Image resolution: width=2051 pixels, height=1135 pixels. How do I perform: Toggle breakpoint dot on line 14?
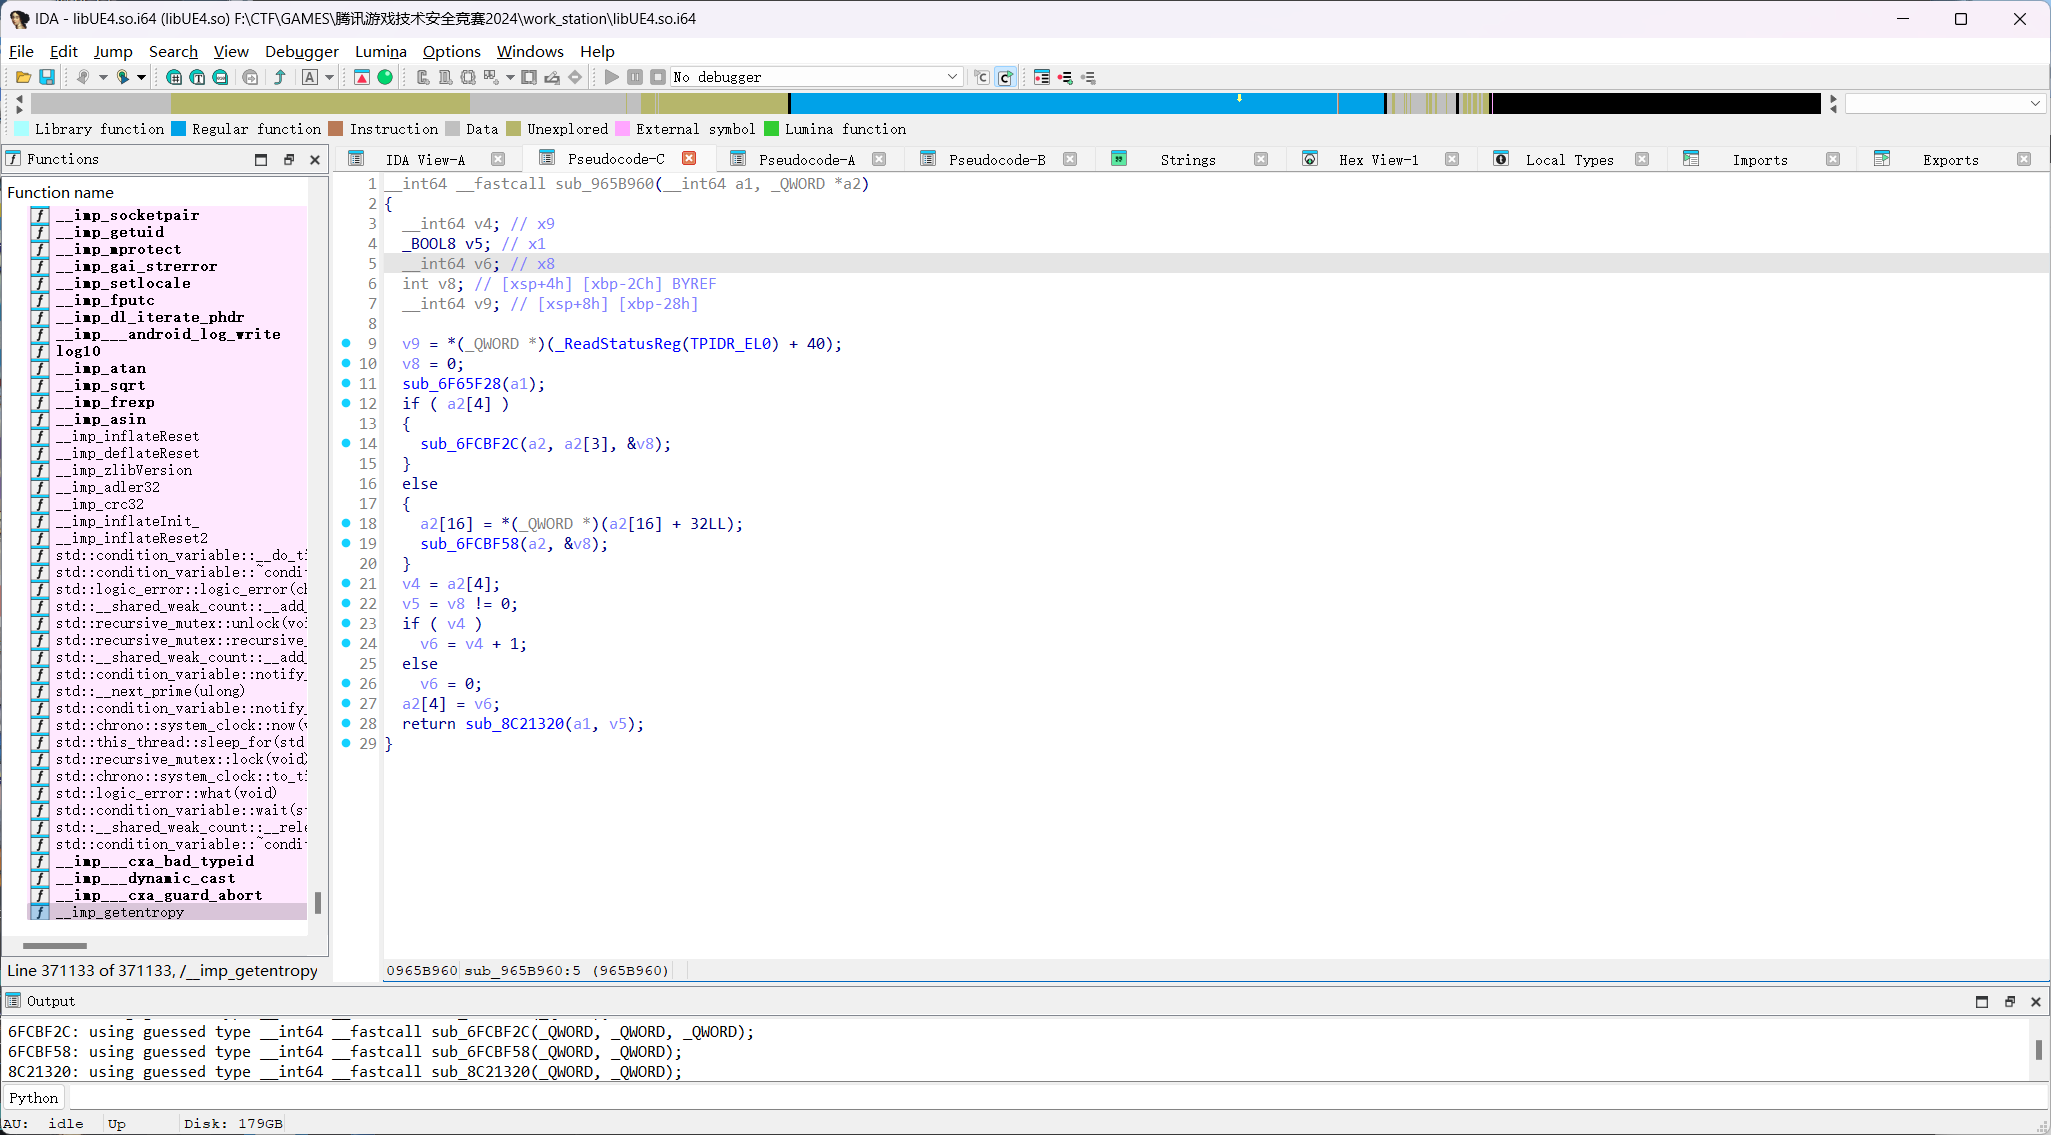point(346,443)
